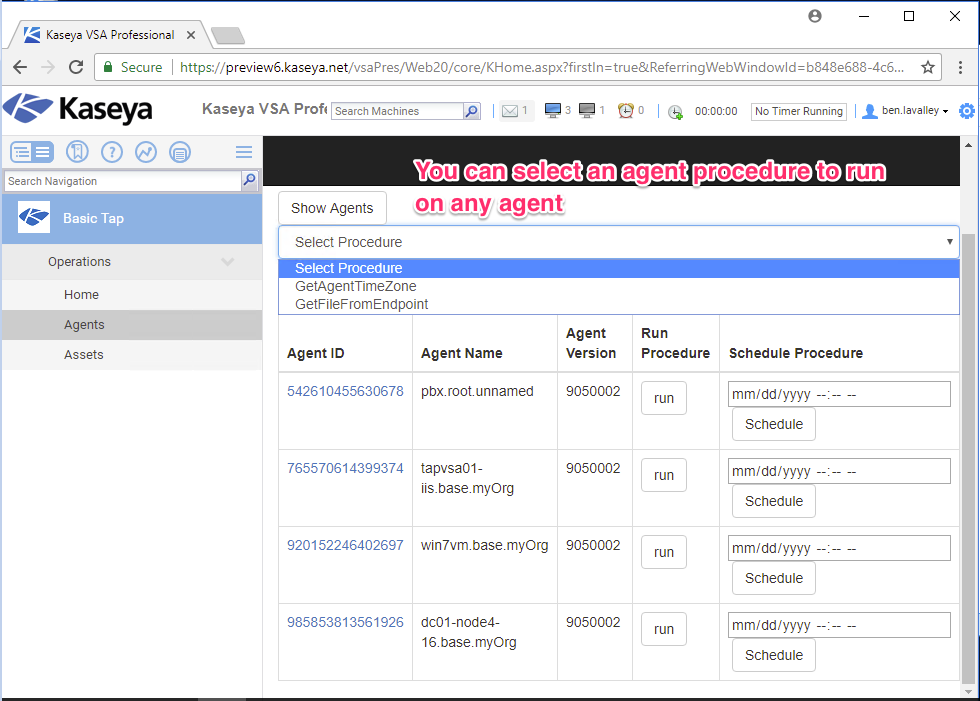
Task: Click Schedule for pbx.root.unnamed
Action: point(774,424)
